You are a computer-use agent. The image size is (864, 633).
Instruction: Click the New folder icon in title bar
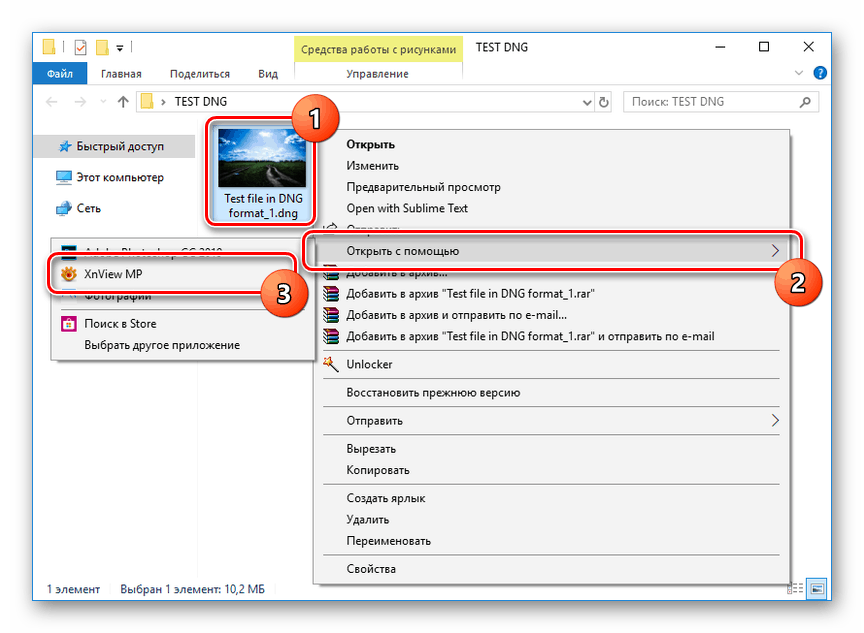(x=102, y=47)
